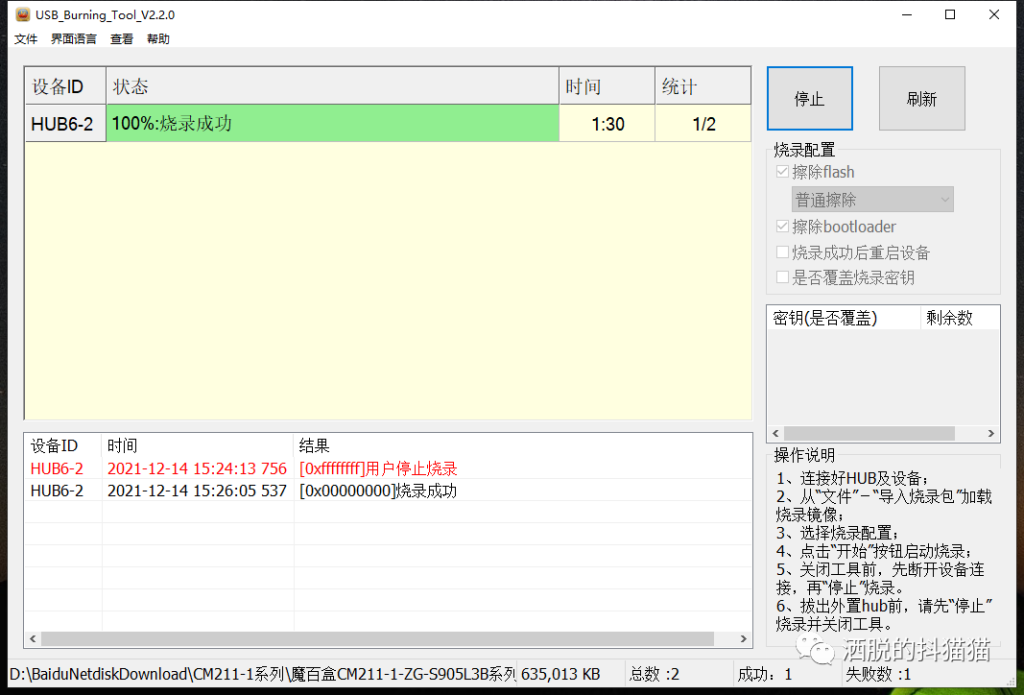This screenshot has height=695, width=1024.
Task: Click the 停止 button
Action: coord(809,99)
